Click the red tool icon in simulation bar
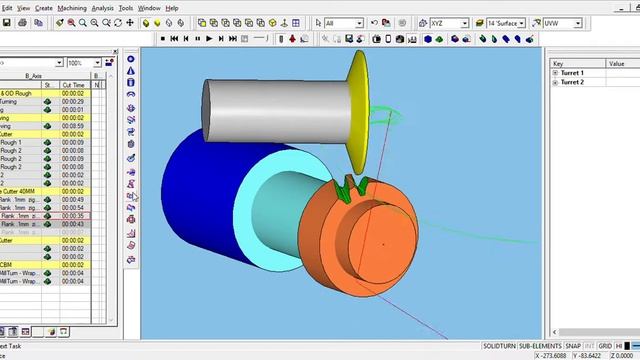This screenshot has width=640, height=360. click(x=292, y=39)
